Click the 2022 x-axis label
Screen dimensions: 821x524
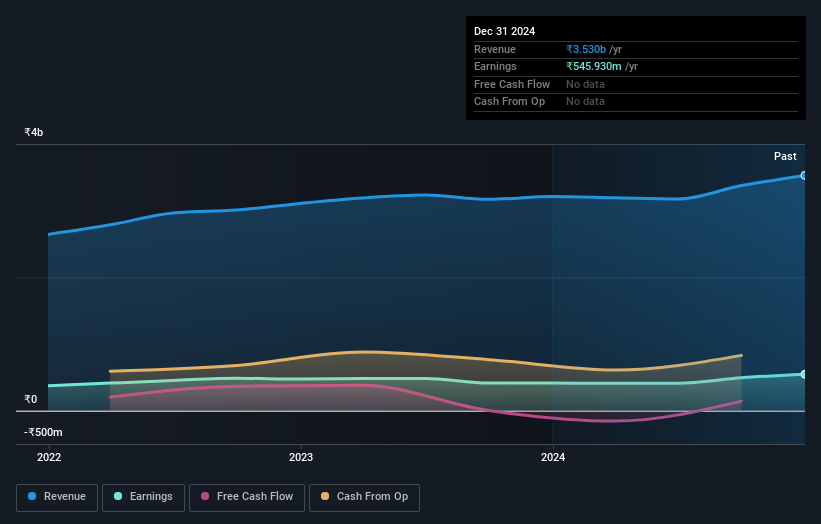click(49, 458)
